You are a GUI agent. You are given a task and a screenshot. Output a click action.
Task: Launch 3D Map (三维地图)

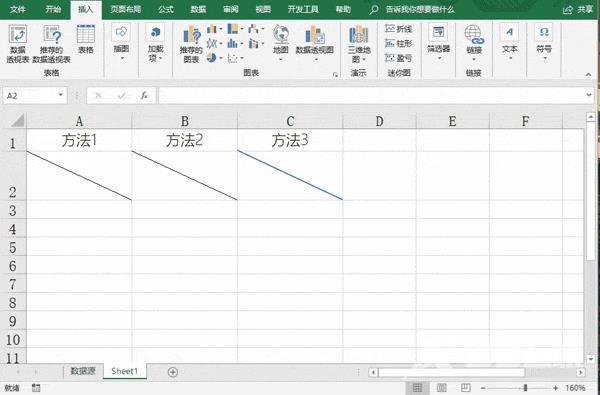(359, 44)
